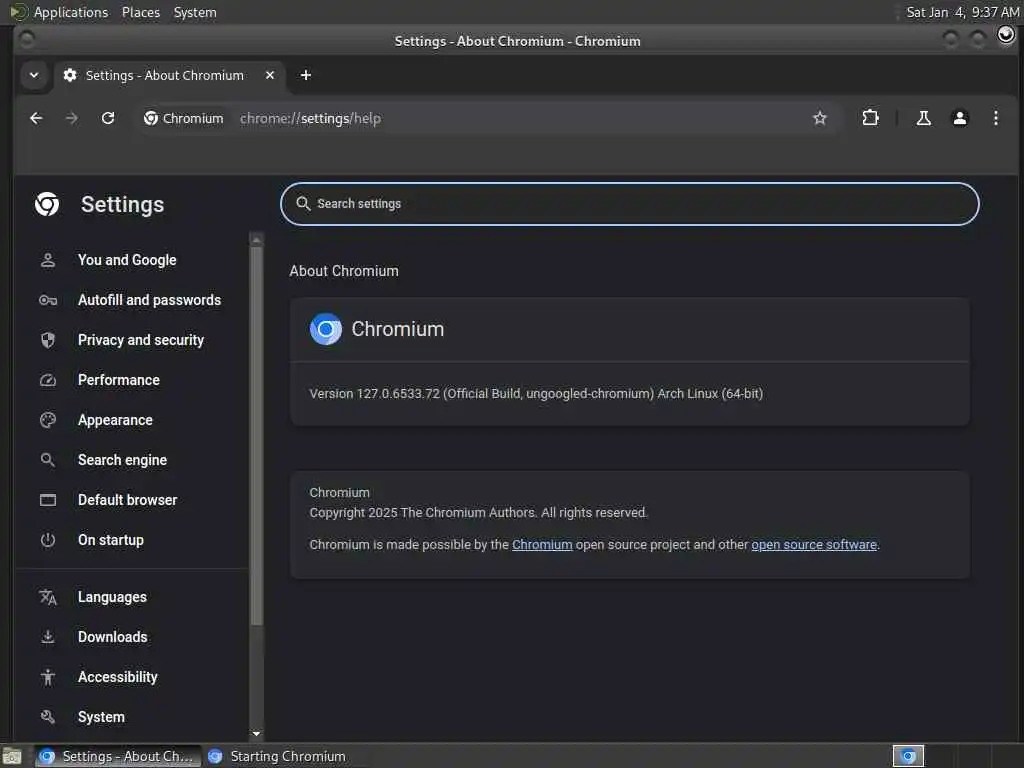Open the open source software link
The image size is (1024, 768).
814,545
